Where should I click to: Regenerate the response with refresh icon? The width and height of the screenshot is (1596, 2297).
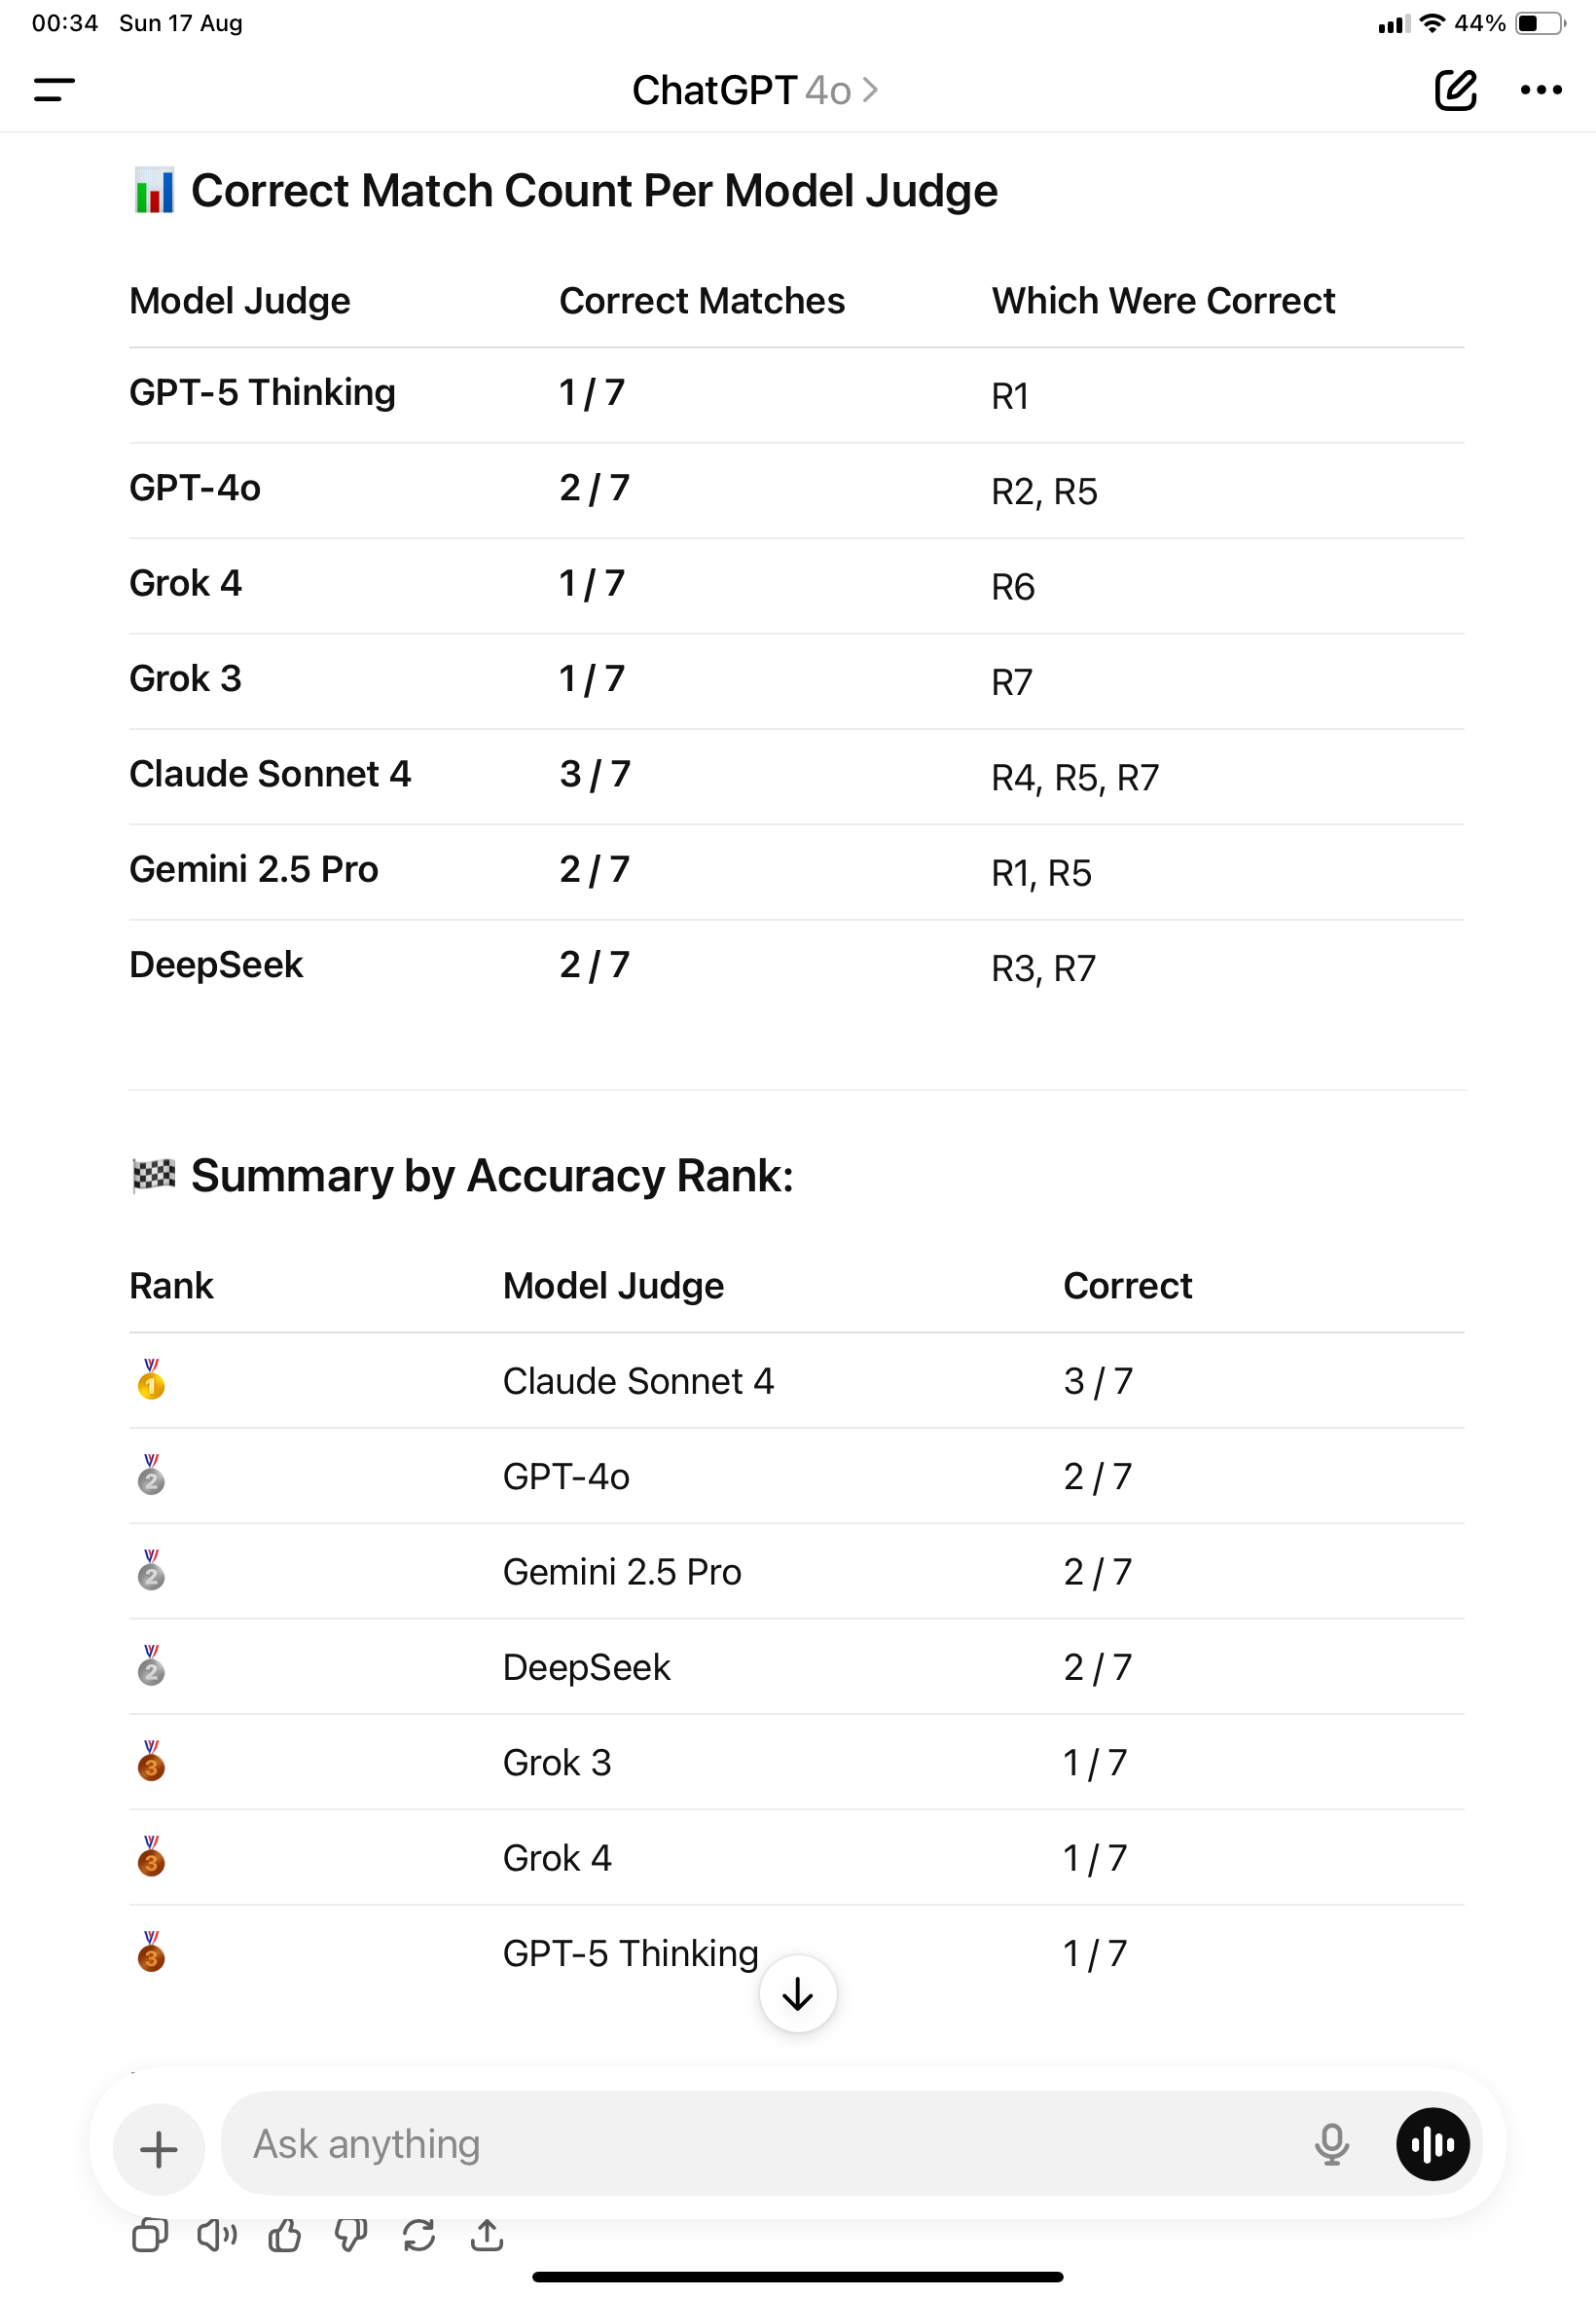coord(419,2235)
